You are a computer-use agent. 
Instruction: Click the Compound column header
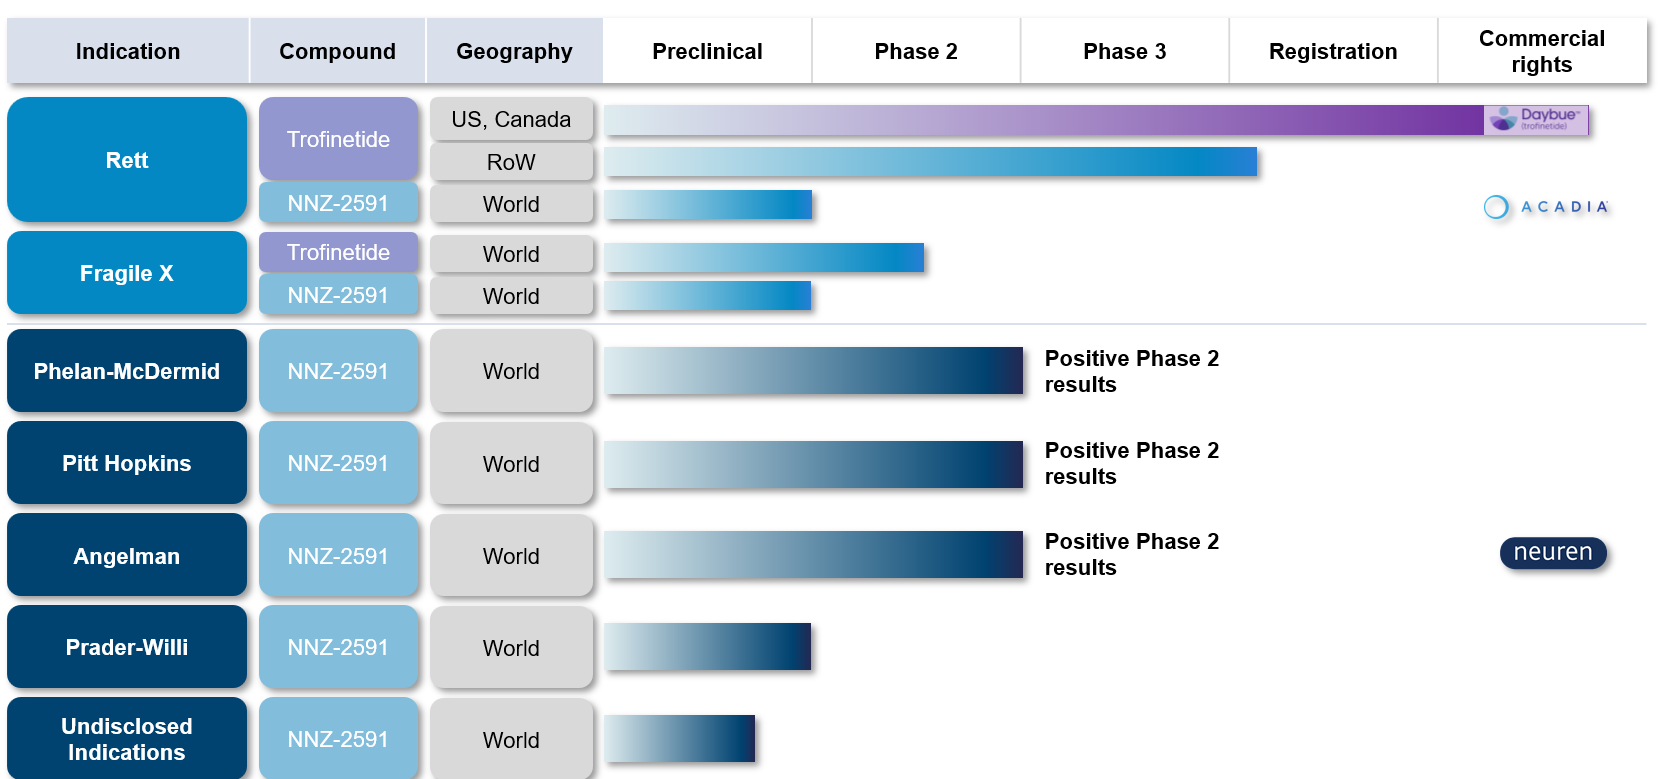(338, 51)
